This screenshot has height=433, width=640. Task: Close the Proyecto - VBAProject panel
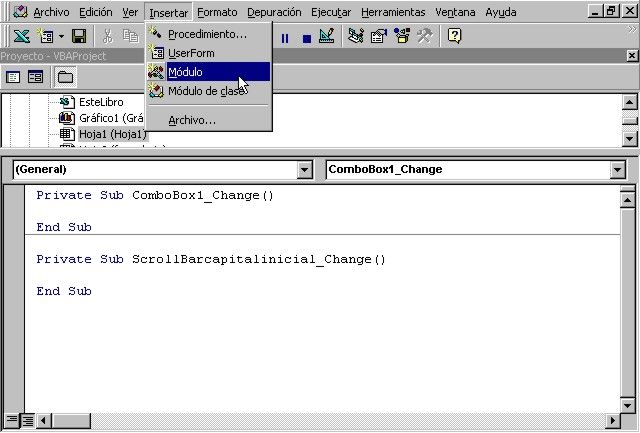[x=632, y=56]
